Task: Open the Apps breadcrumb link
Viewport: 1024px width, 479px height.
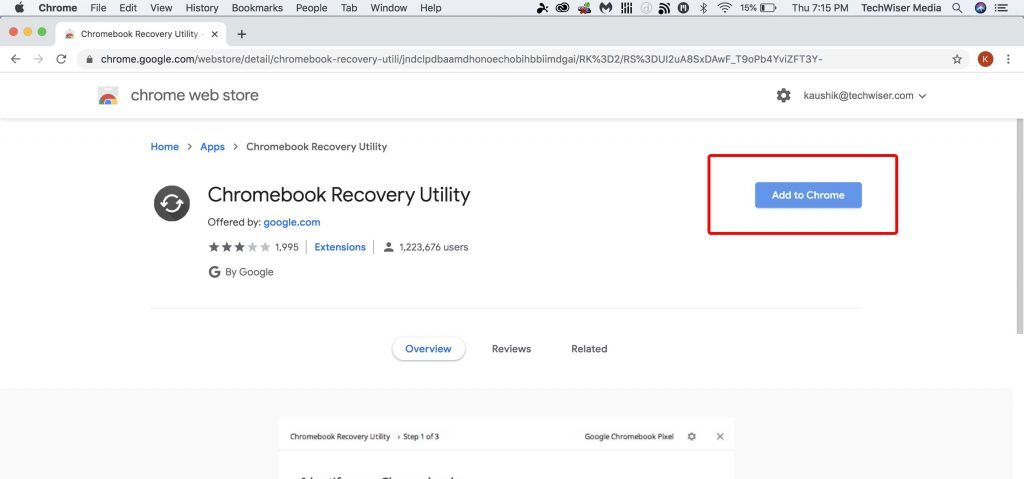Action: (x=212, y=146)
